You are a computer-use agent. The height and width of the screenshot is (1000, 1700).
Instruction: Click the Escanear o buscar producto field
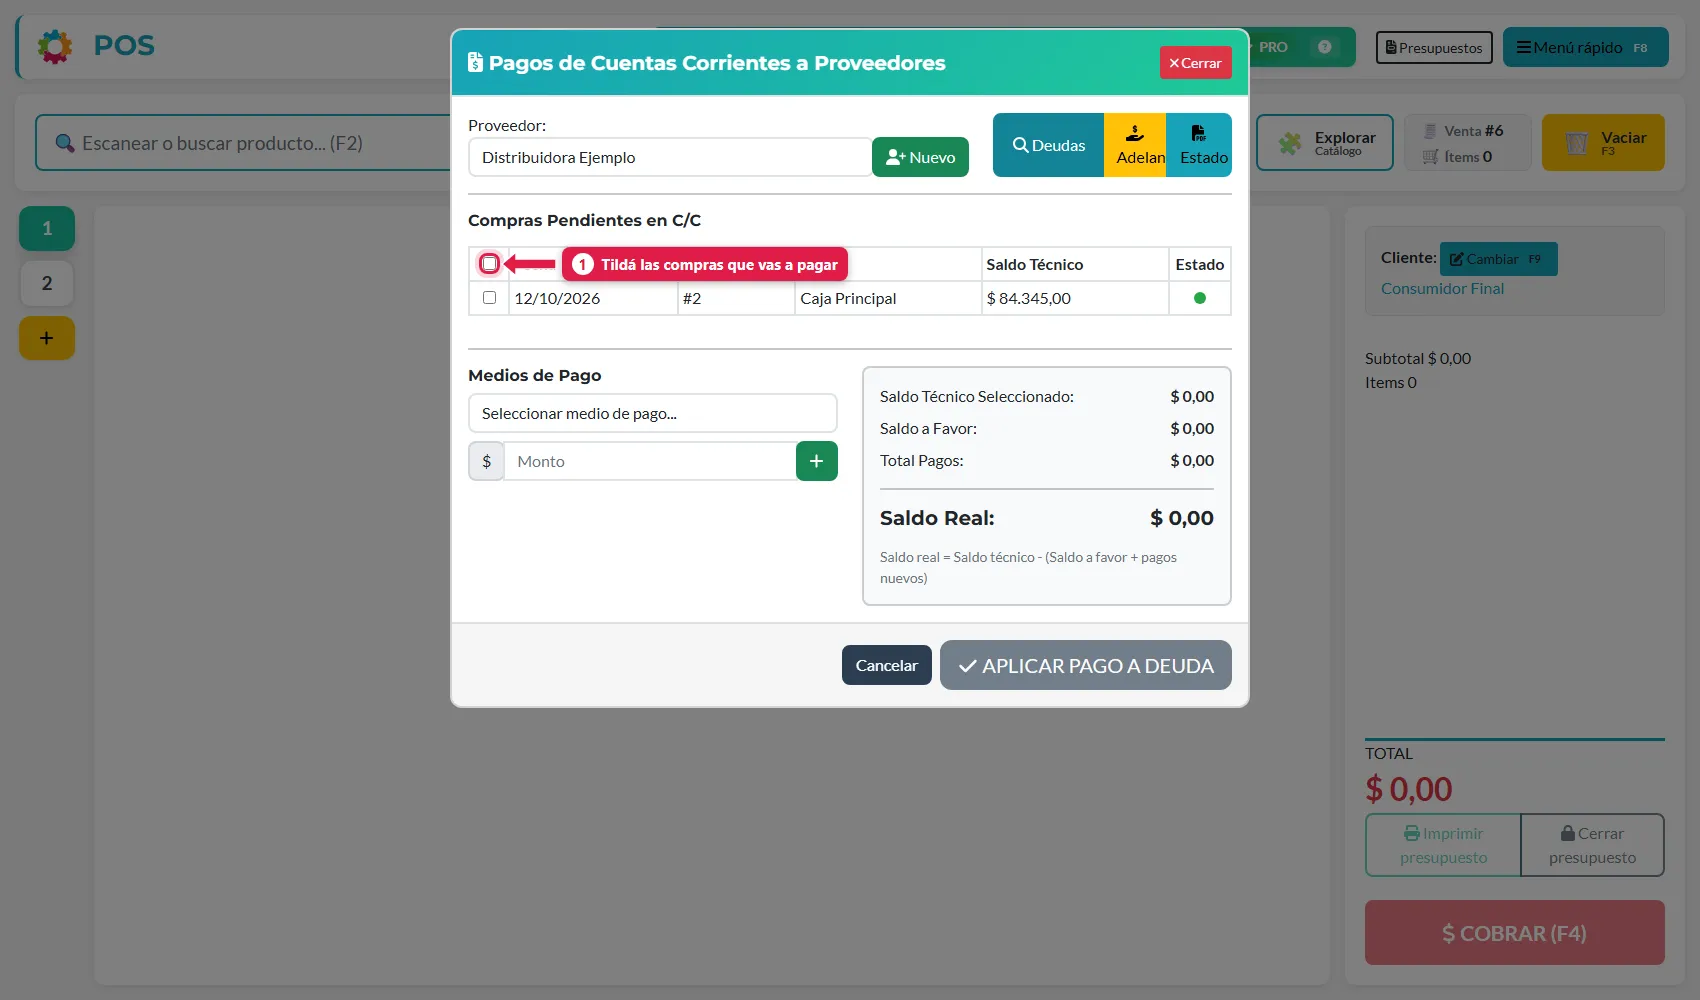245,143
